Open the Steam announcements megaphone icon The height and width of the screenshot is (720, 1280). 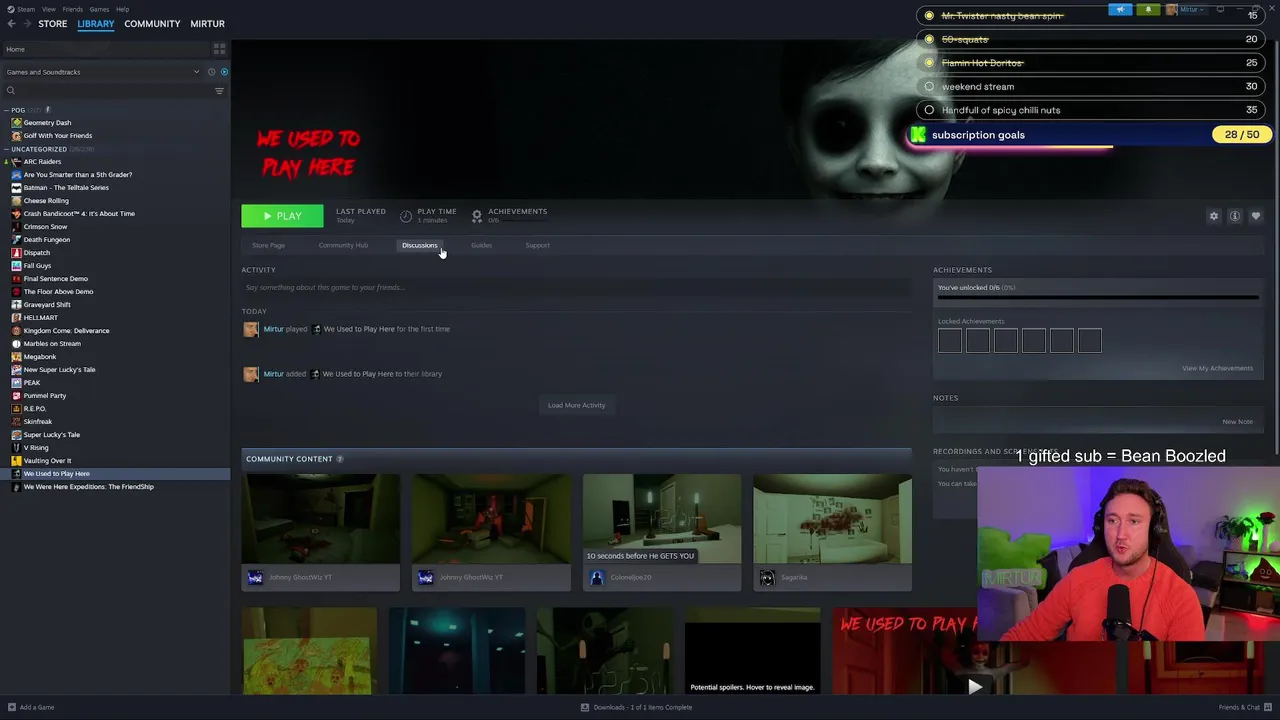click(x=1120, y=10)
